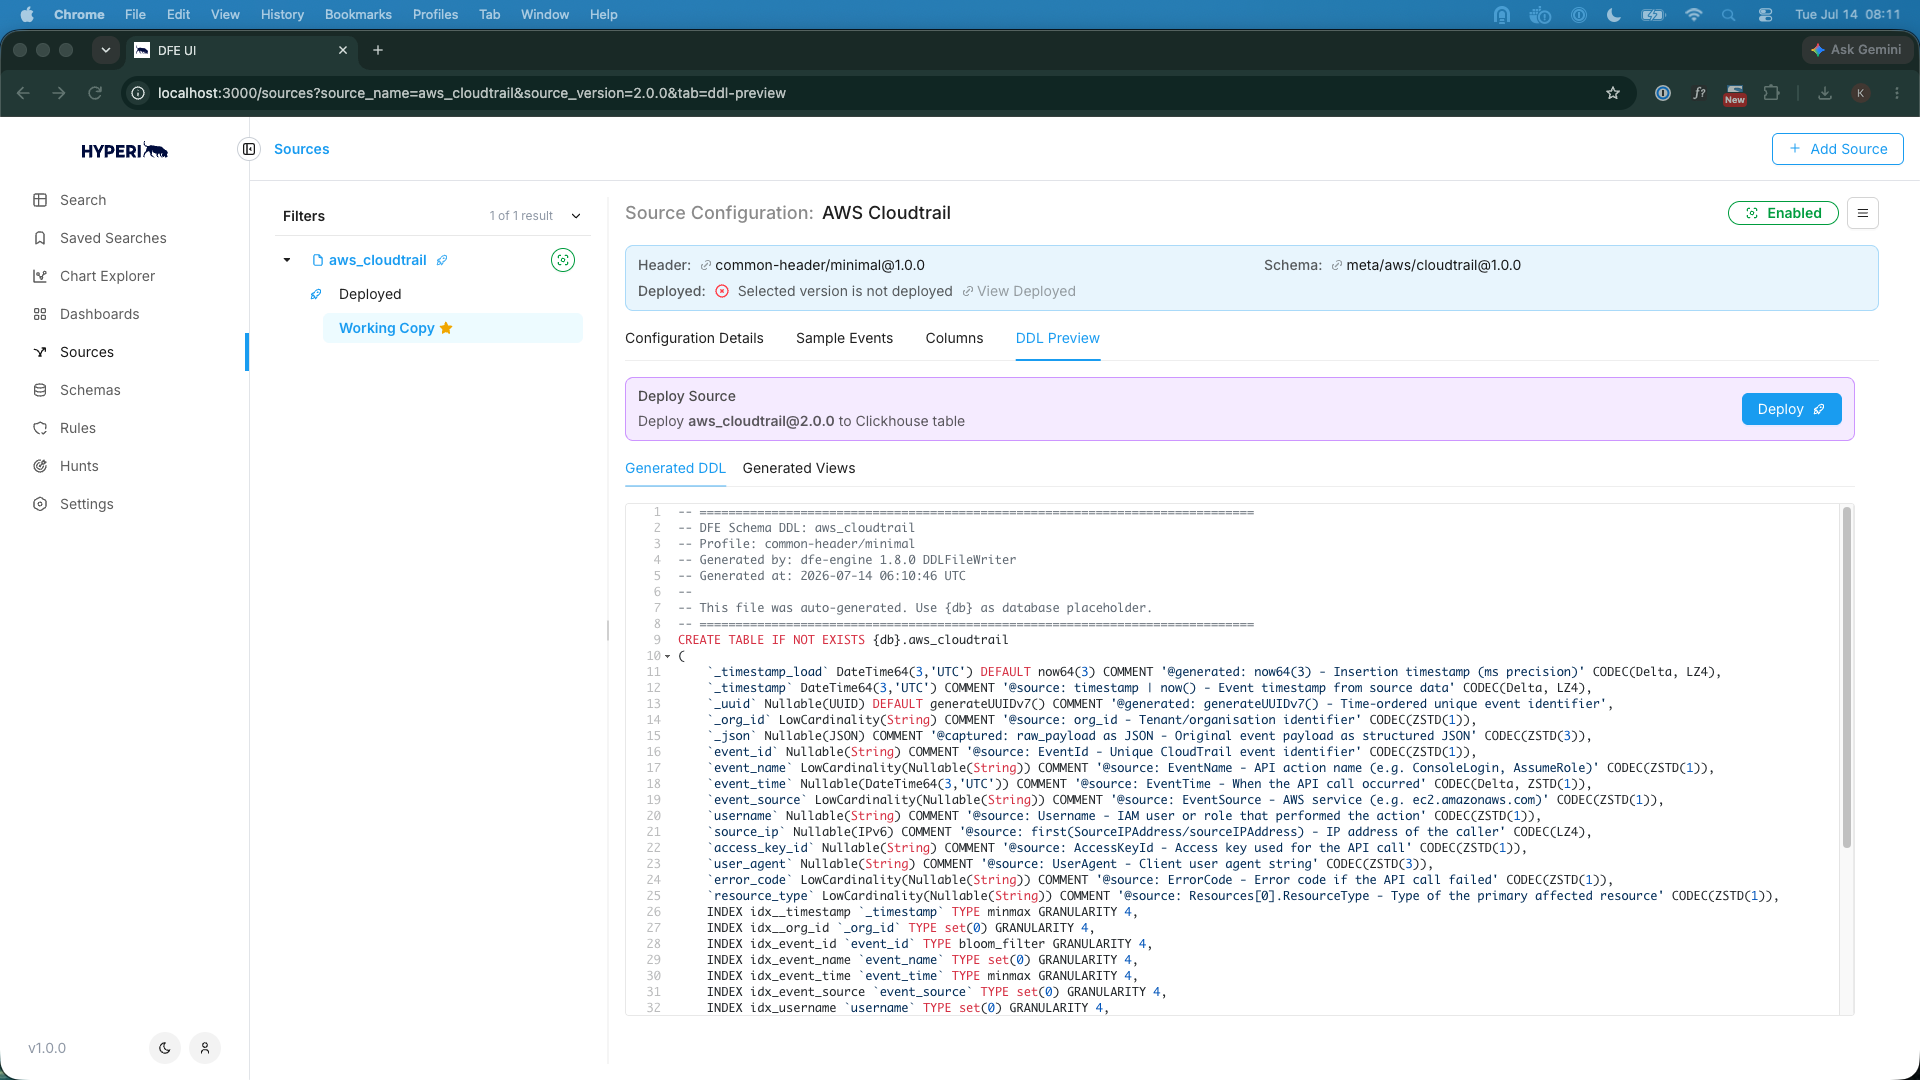Open Rules shield icon
The width and height of the screenshot is (1920, 1080).
40,428
